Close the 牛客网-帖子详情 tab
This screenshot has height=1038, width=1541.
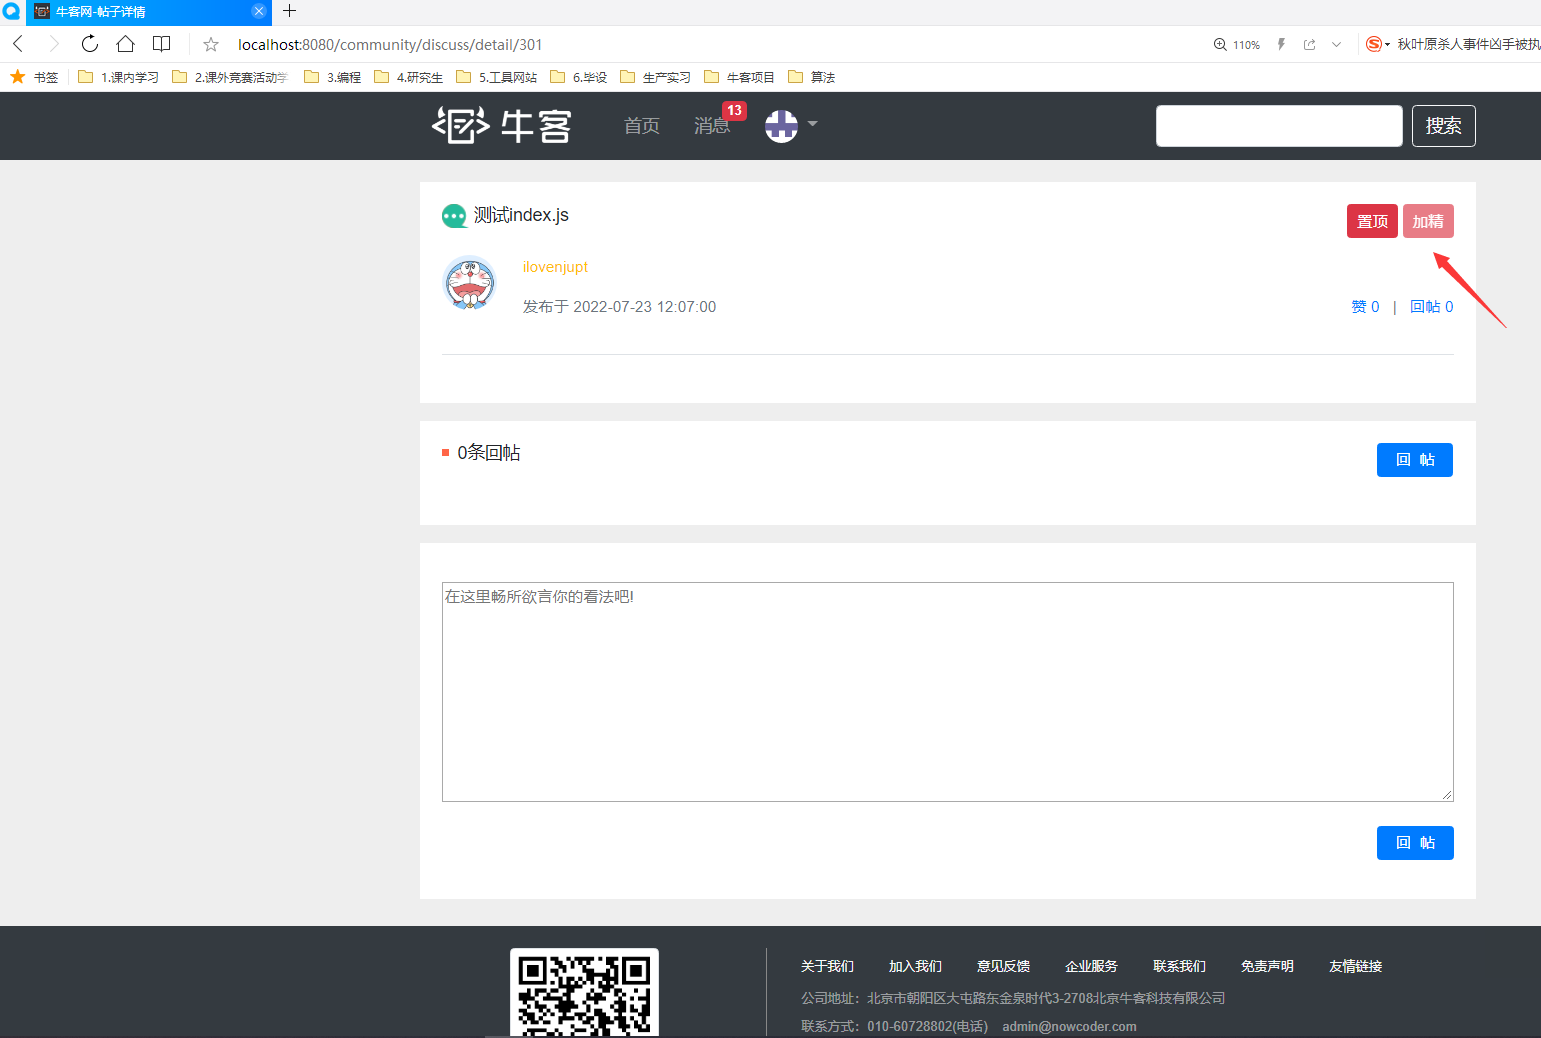(x=259, y=11)
